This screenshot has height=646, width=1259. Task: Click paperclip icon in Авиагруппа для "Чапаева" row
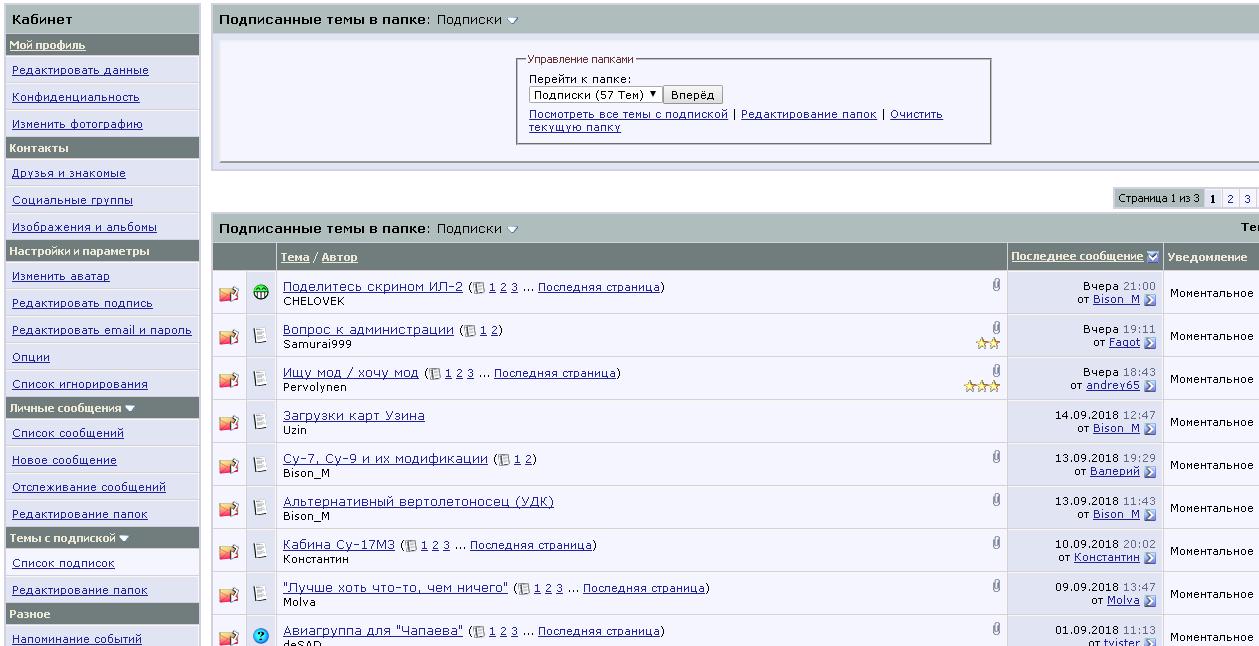996,629
